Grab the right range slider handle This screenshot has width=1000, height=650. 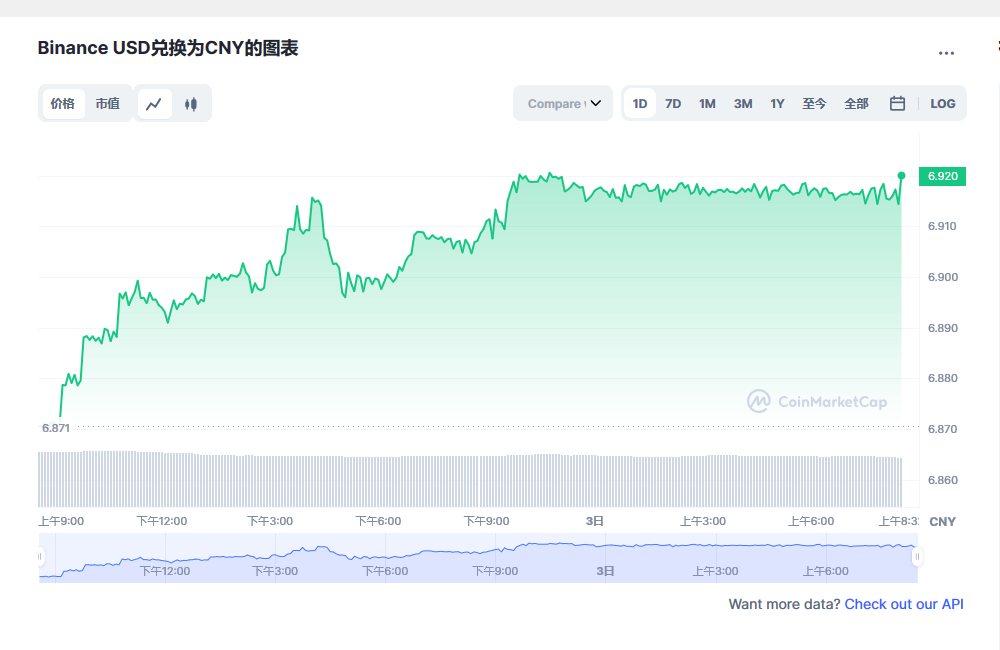click(x=917, y=557)
